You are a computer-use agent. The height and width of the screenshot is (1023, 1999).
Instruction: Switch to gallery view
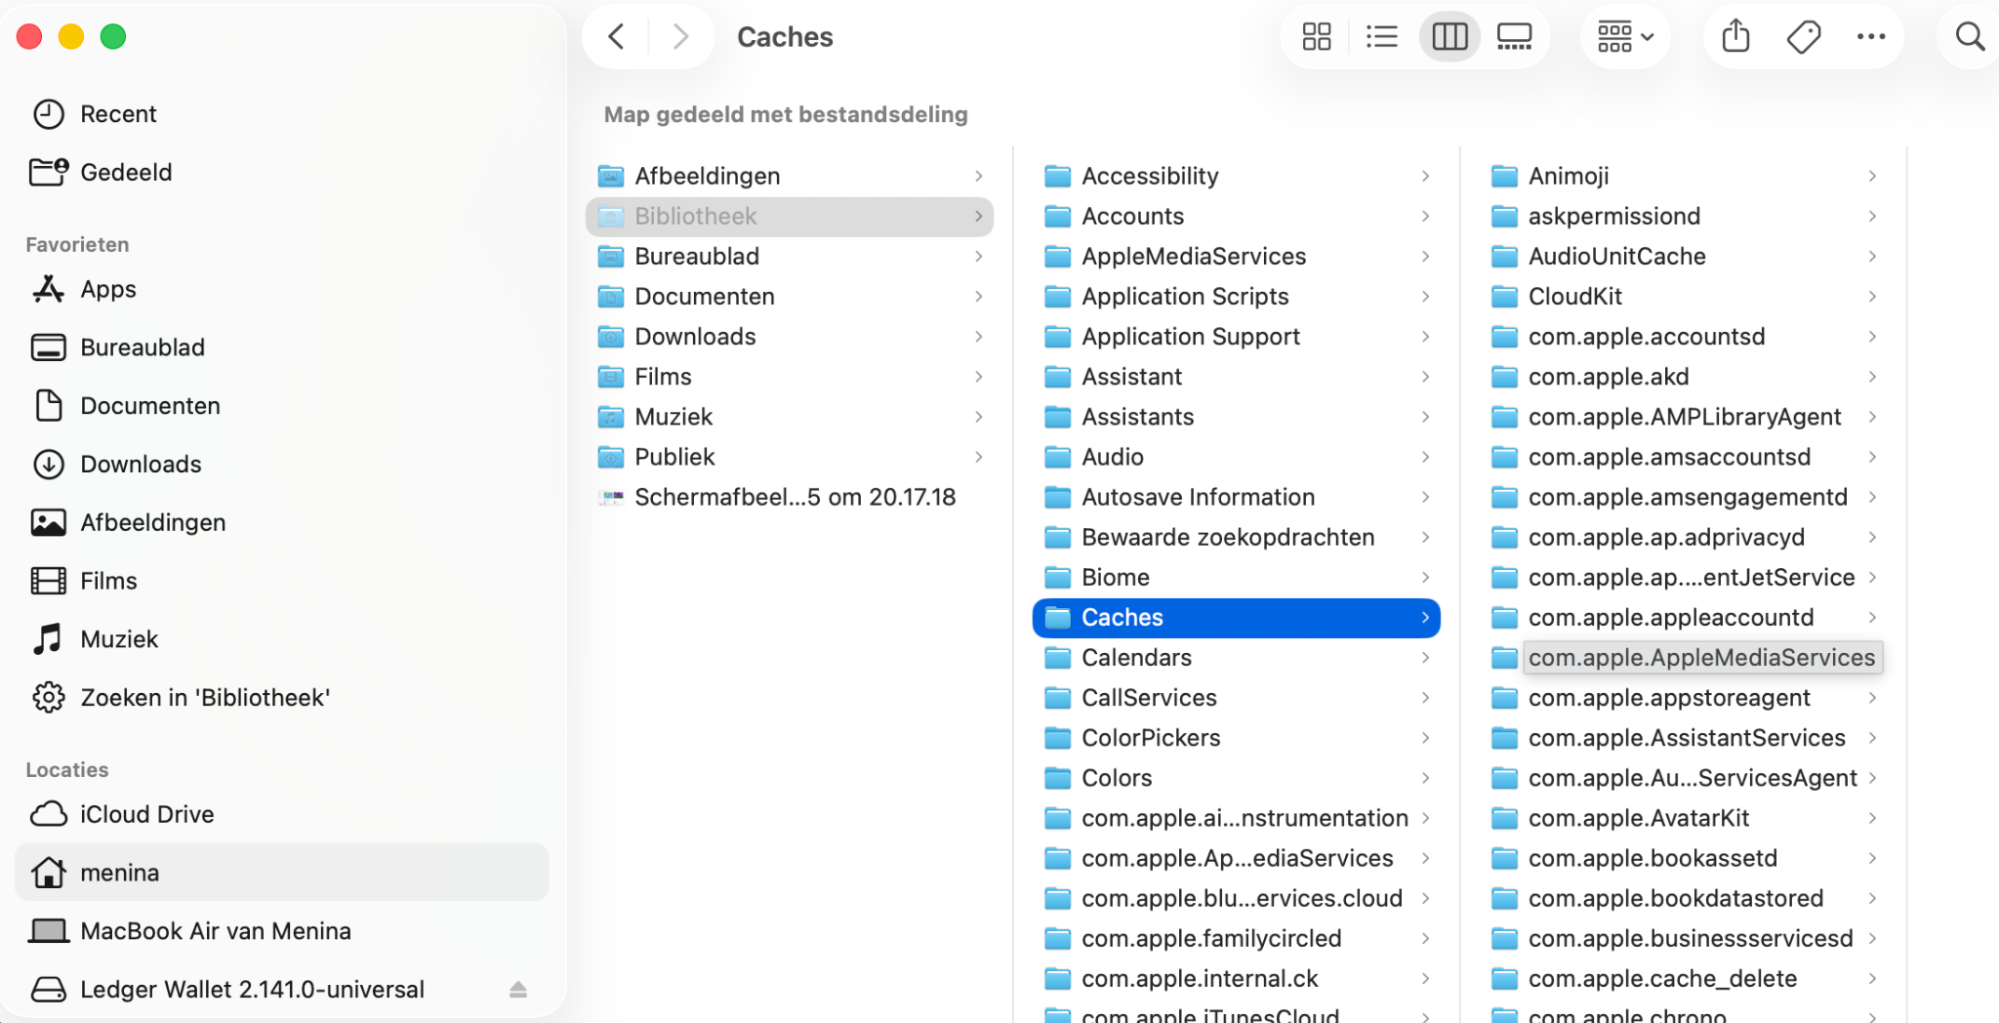pos(1514,37)
